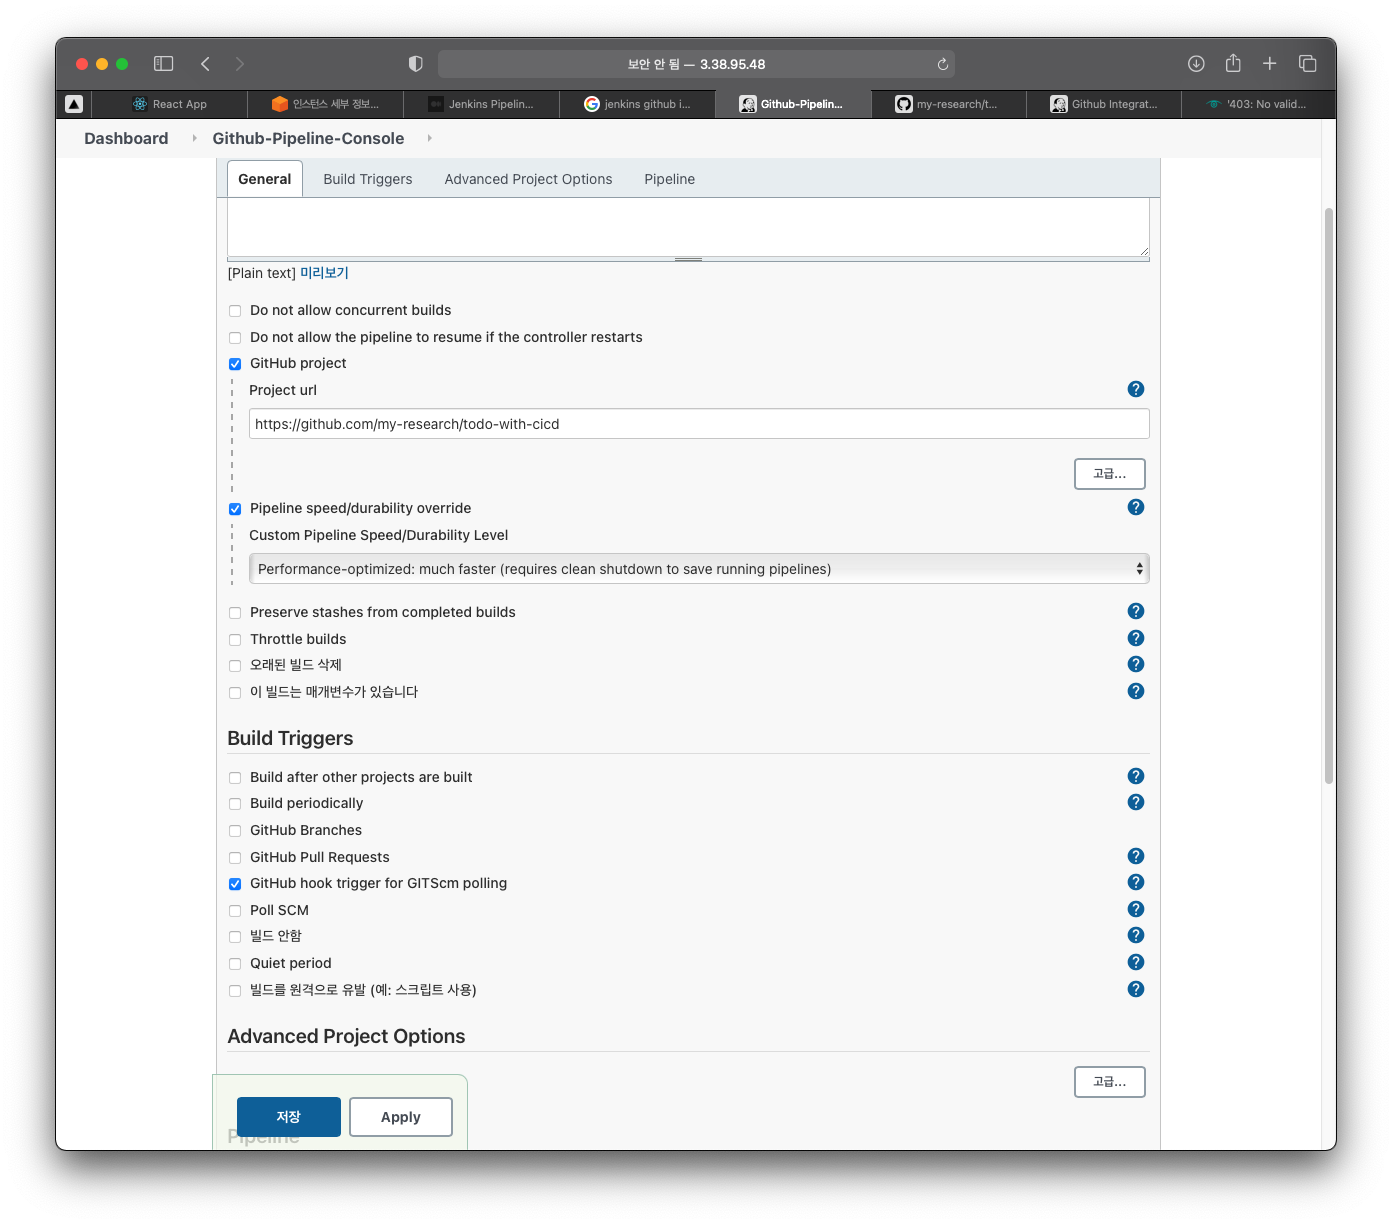Jump to Pipeline tab
The image size is (1392, 1224).
point(669,179)
